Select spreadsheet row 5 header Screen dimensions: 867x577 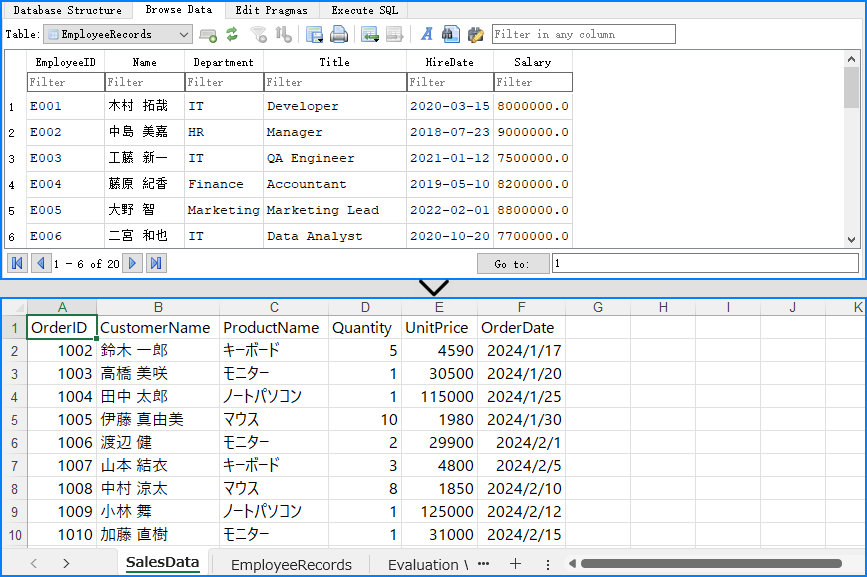14,419
